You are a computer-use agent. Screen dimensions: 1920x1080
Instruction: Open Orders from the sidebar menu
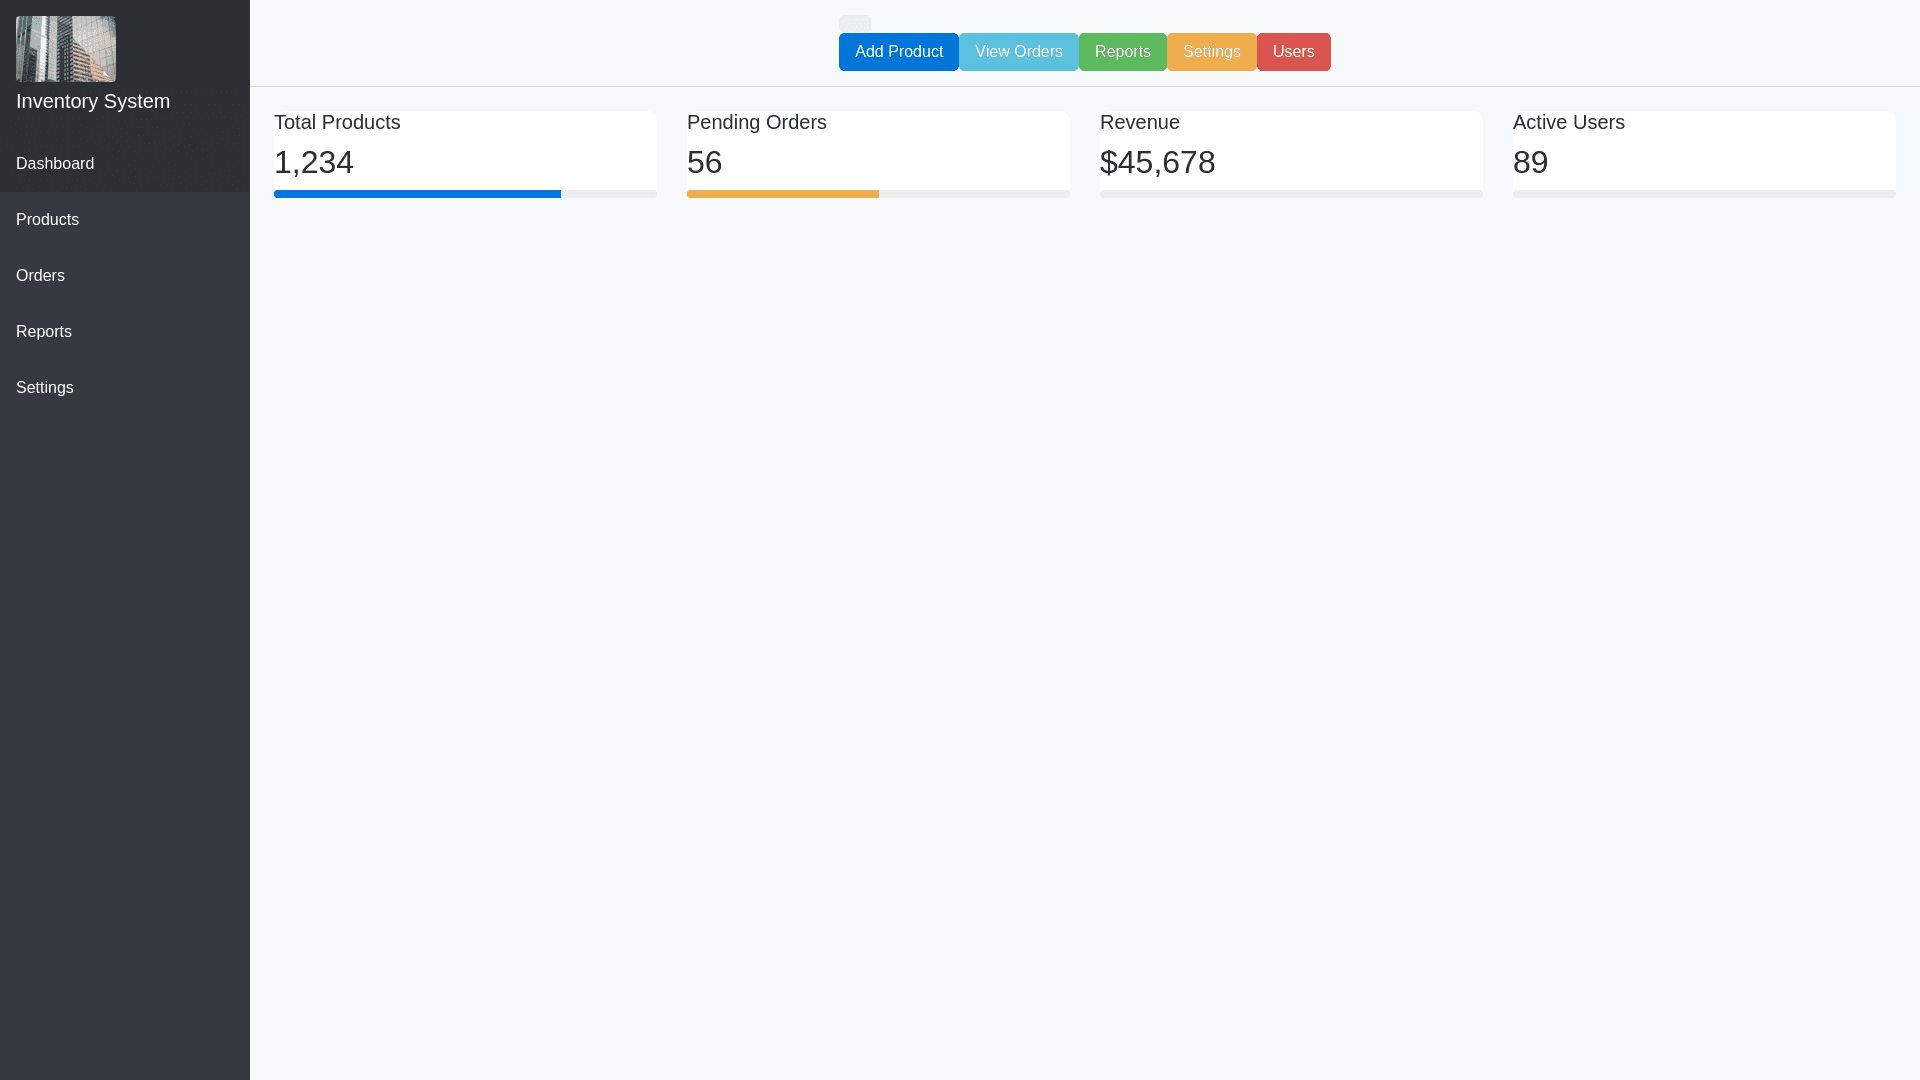(40, 276)
